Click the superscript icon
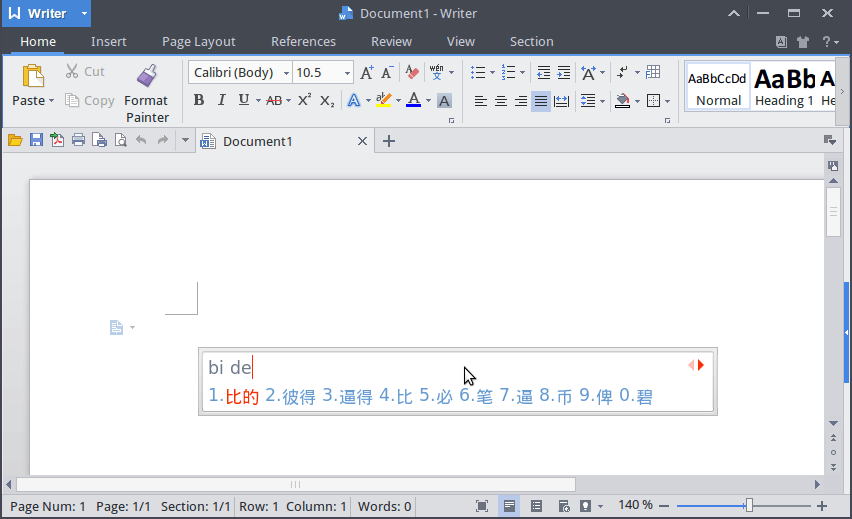The image size is (852, 519). coord(304,100)
